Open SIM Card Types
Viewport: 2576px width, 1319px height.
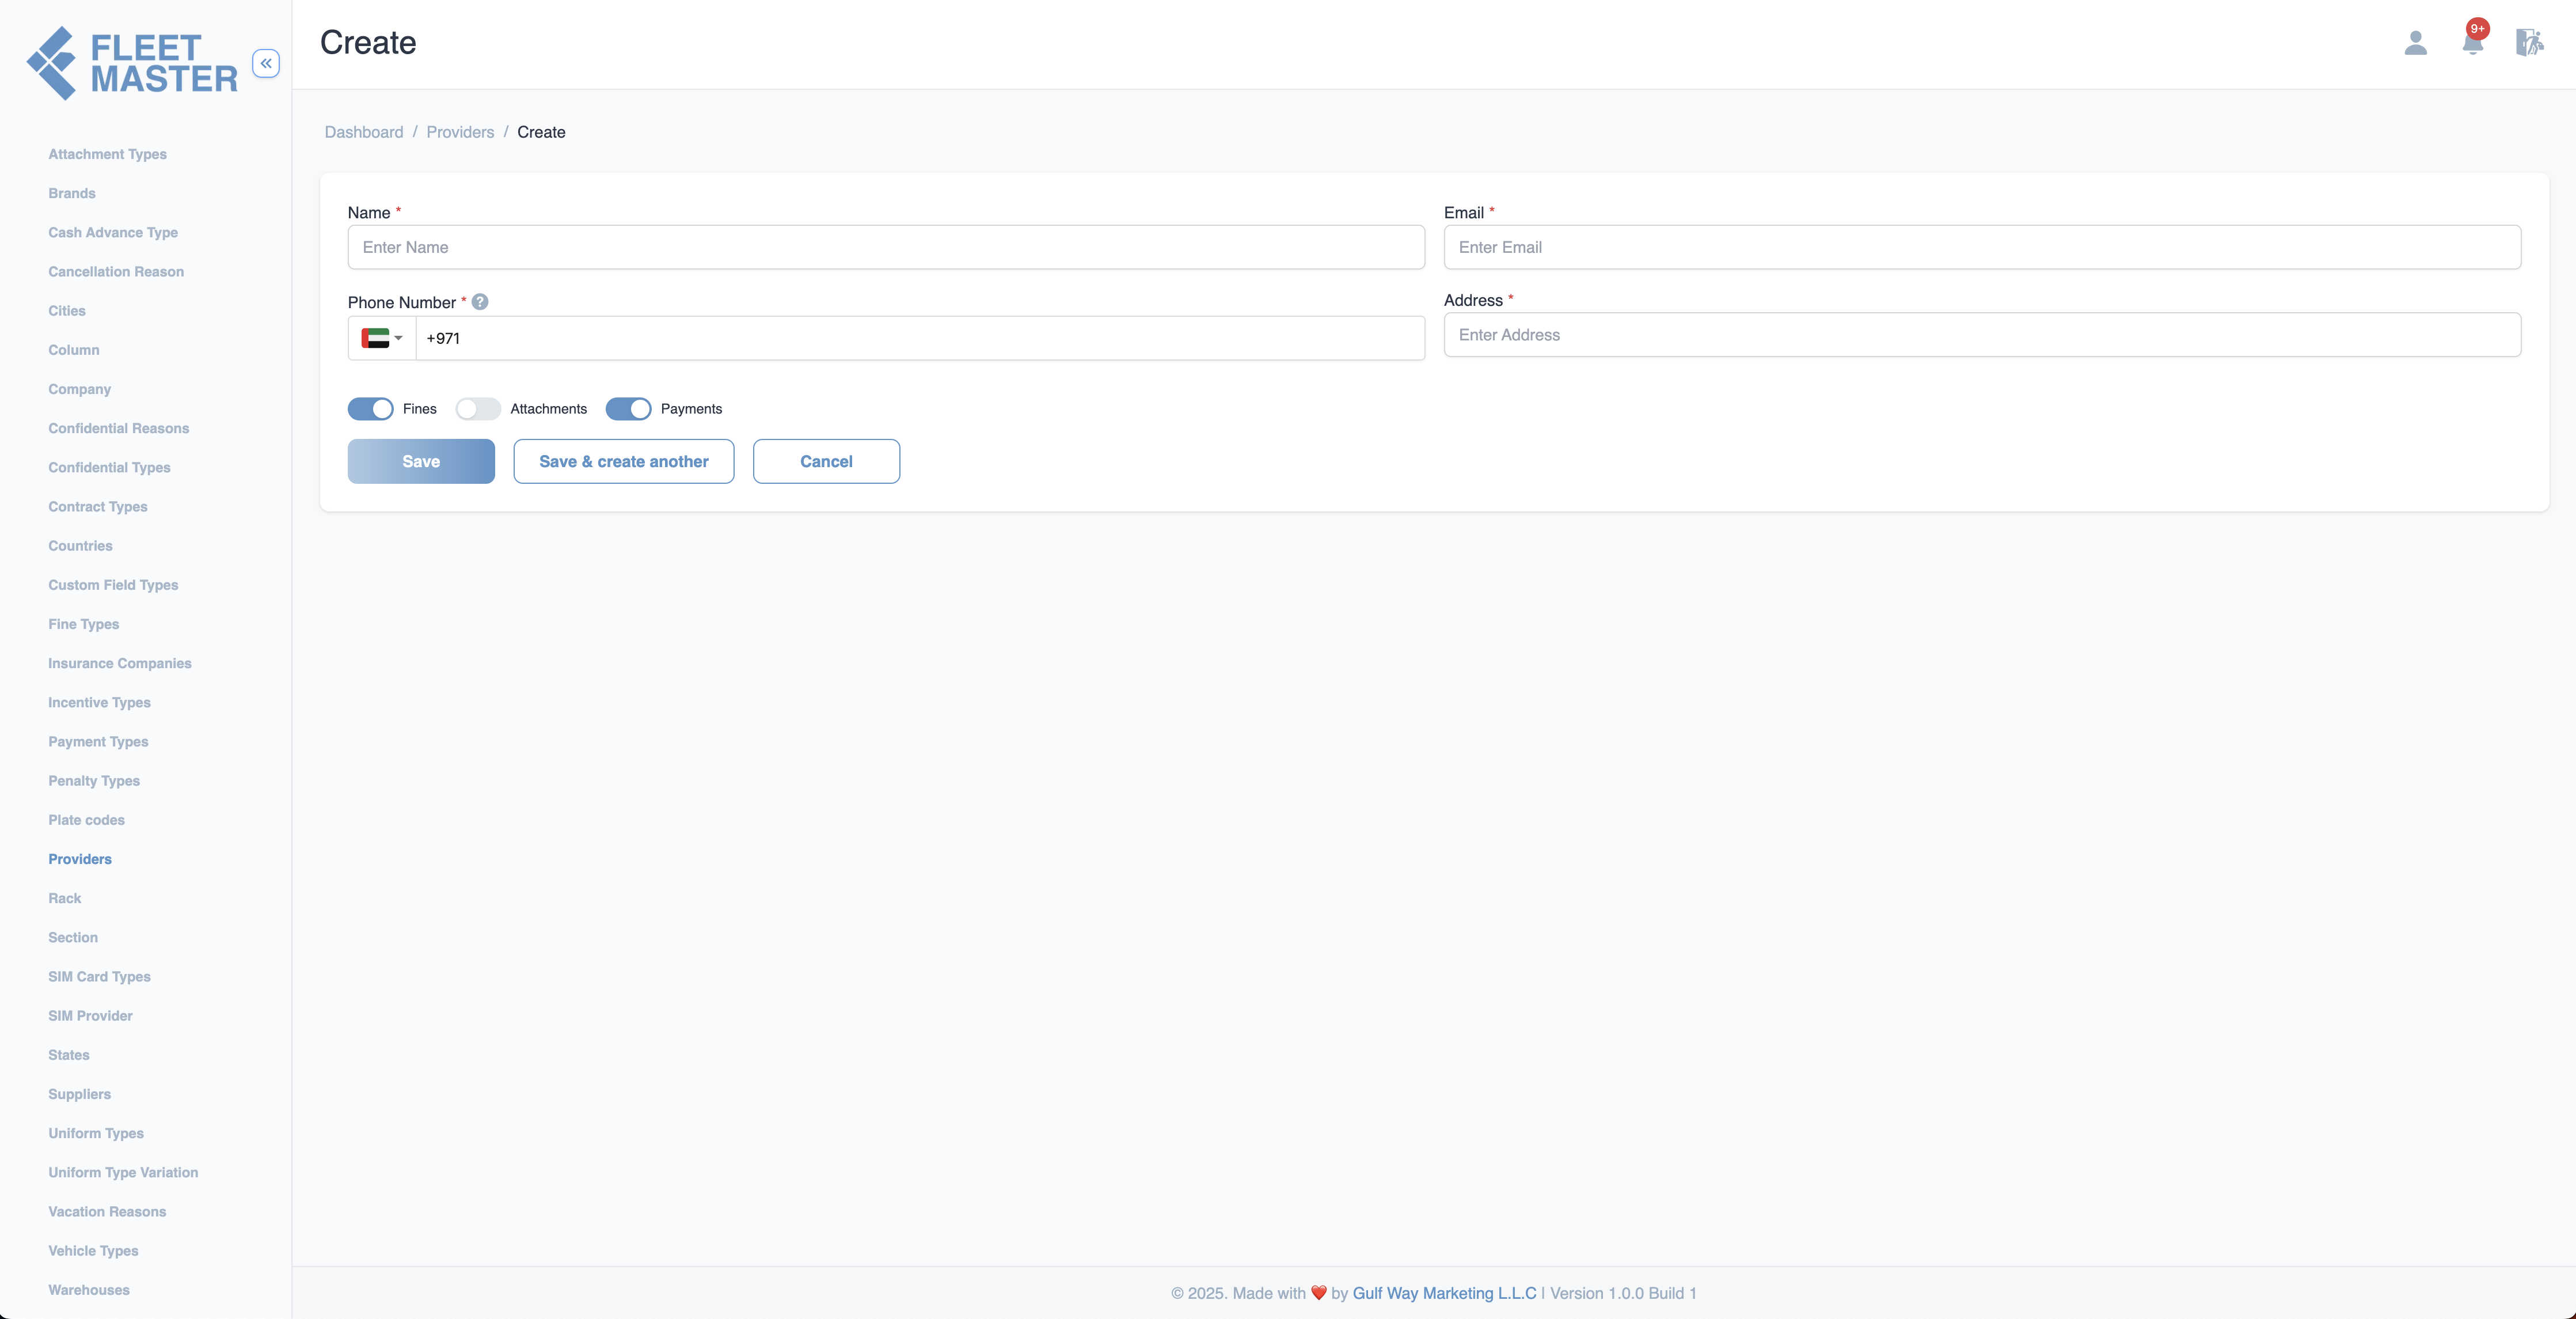pos(99,976)
